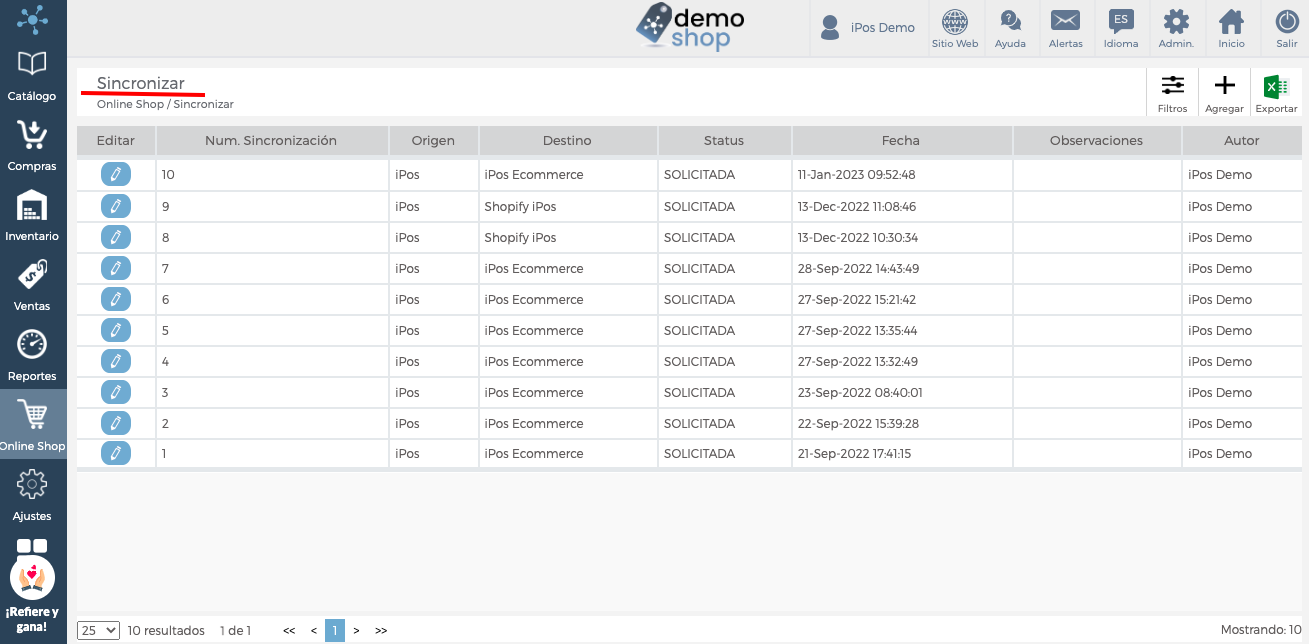Click the Observaciones column header
1309x644 pixels.
click(x=1096, y=141)
